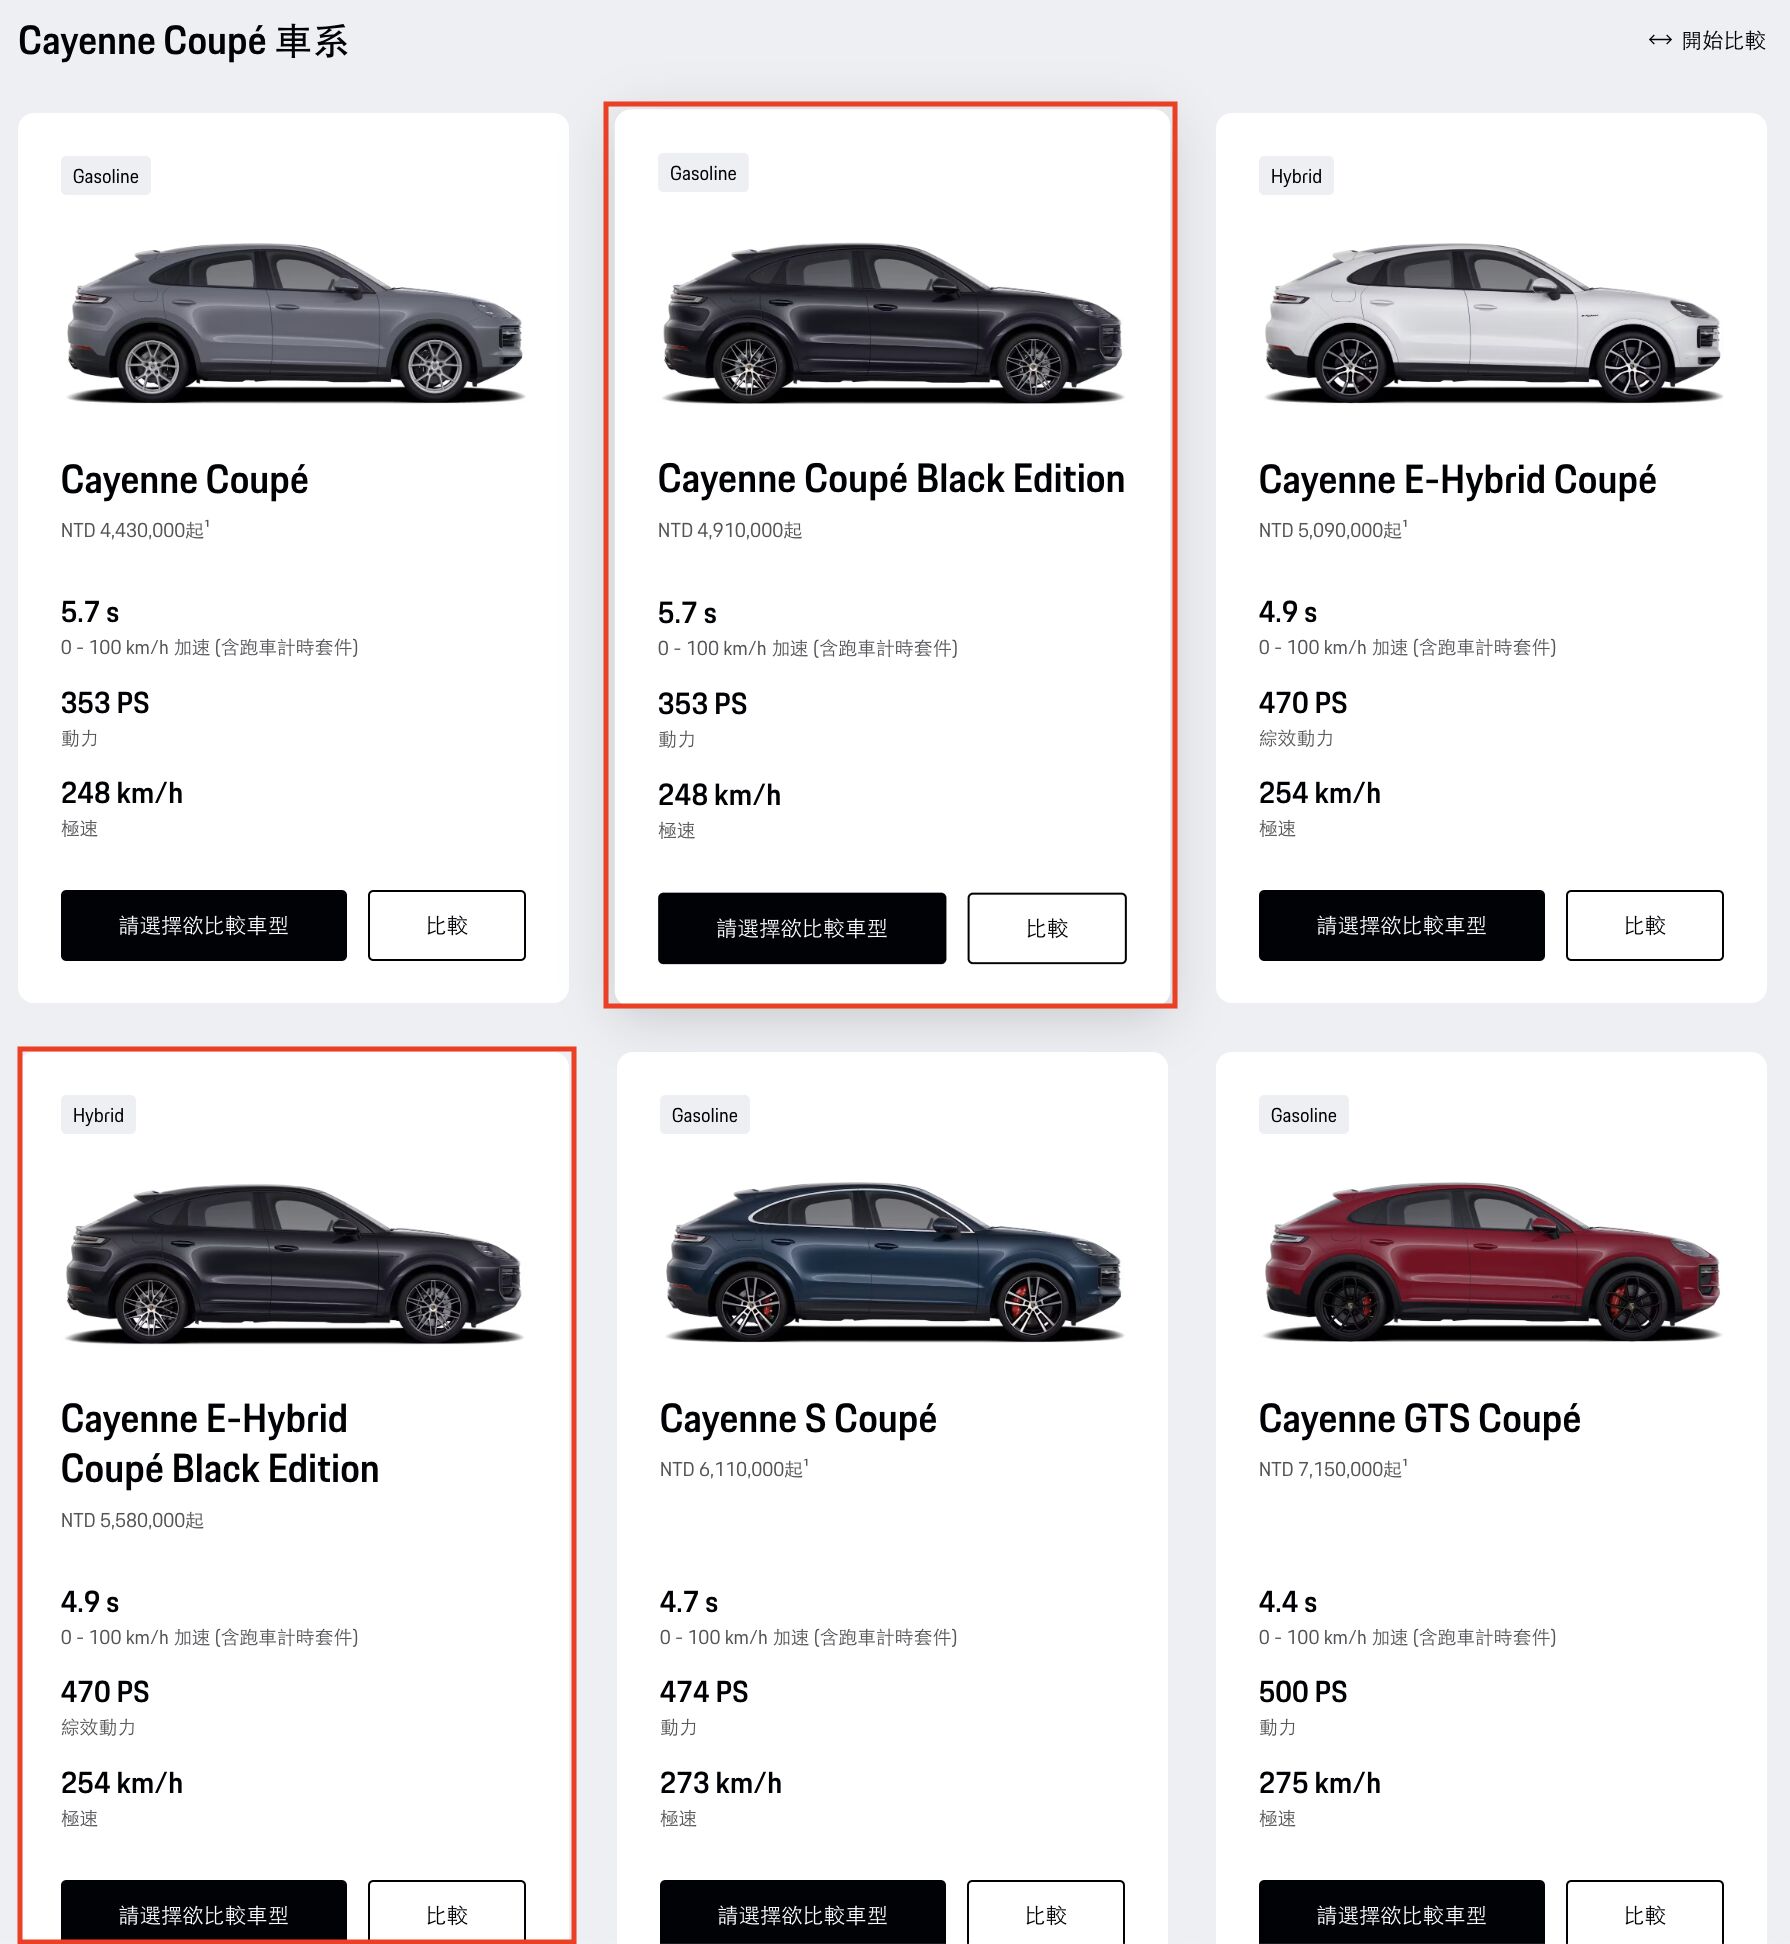1790x1944 pixels.
Task: Click the gray Cayenne Coupé car image
Action: point(293,322)
